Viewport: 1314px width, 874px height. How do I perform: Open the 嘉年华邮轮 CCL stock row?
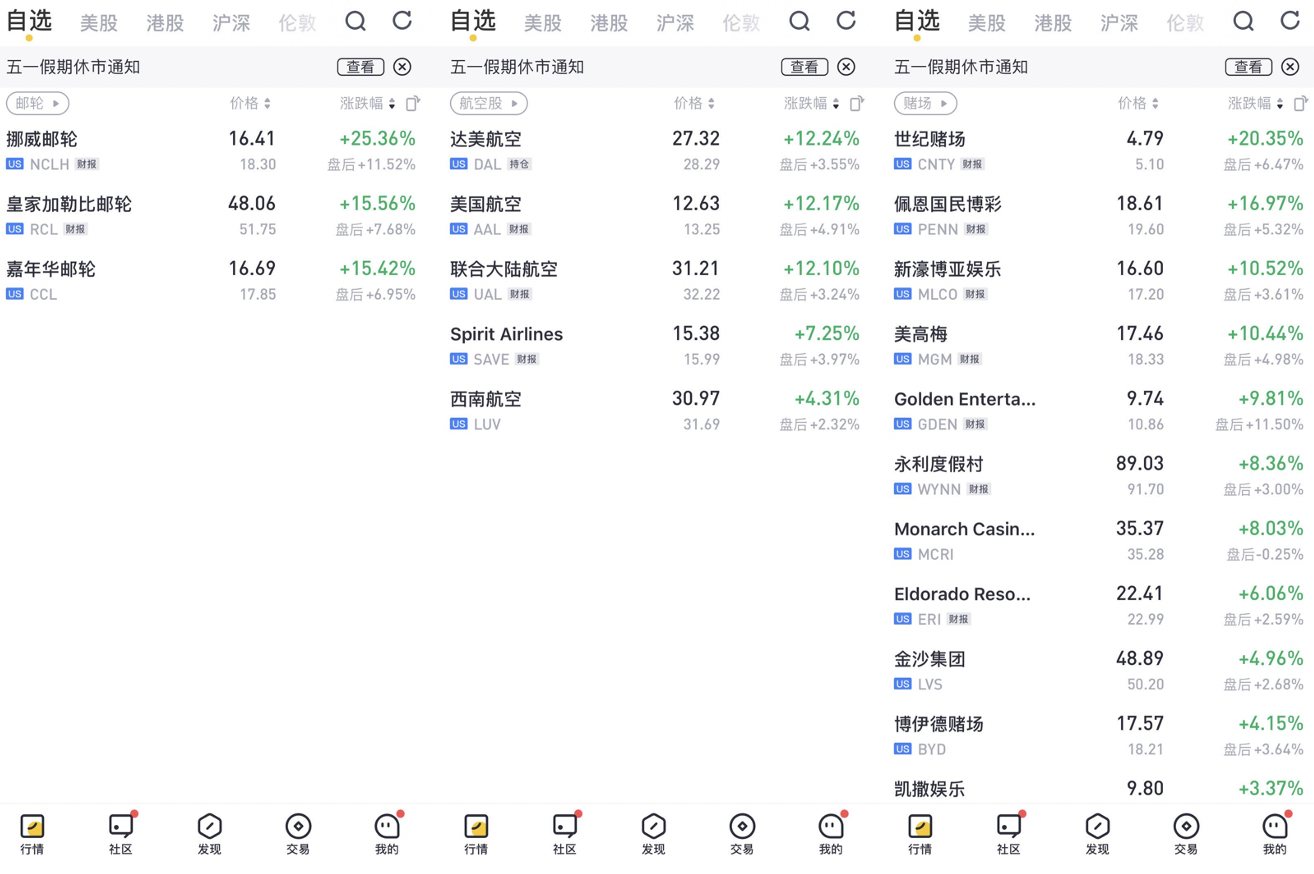click(211, 280)
